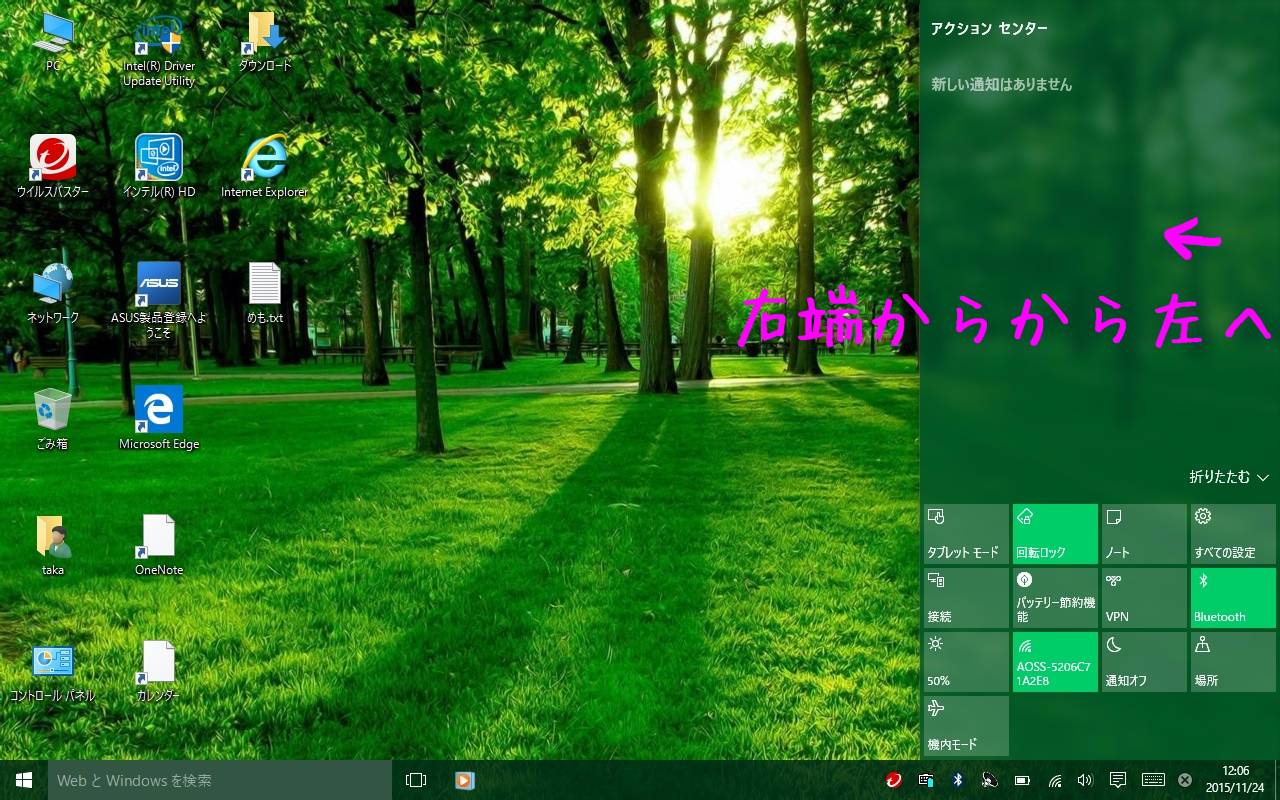The width and height of the screenshot is (1280, 800).
Task: Open the PC desktop icon
Action: 53,42
